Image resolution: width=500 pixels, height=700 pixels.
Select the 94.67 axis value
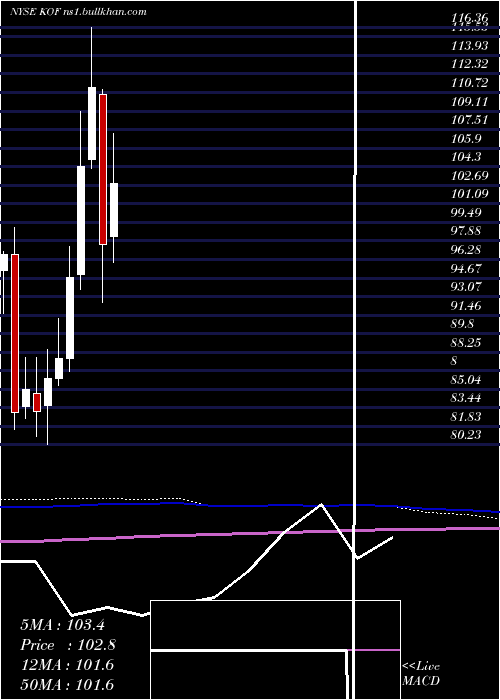coord(466,268)
